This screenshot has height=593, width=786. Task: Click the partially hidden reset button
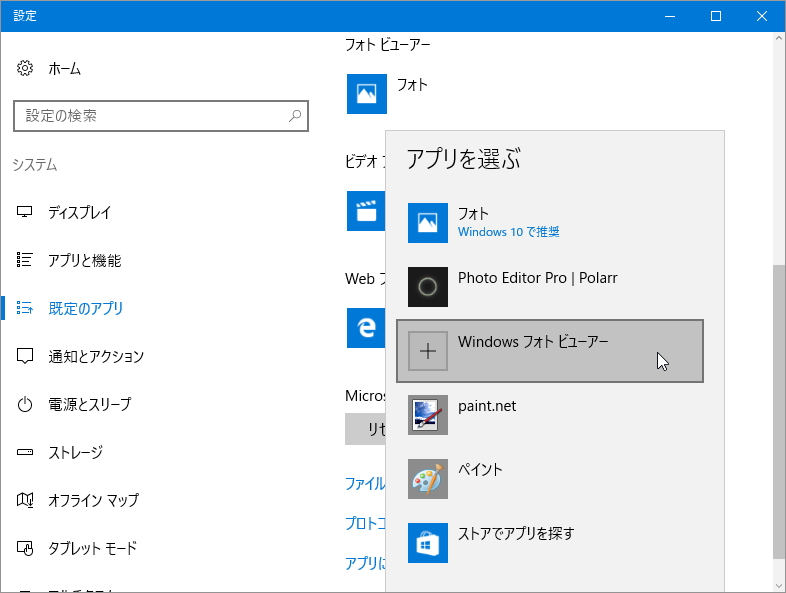click(x=365, y=429)
